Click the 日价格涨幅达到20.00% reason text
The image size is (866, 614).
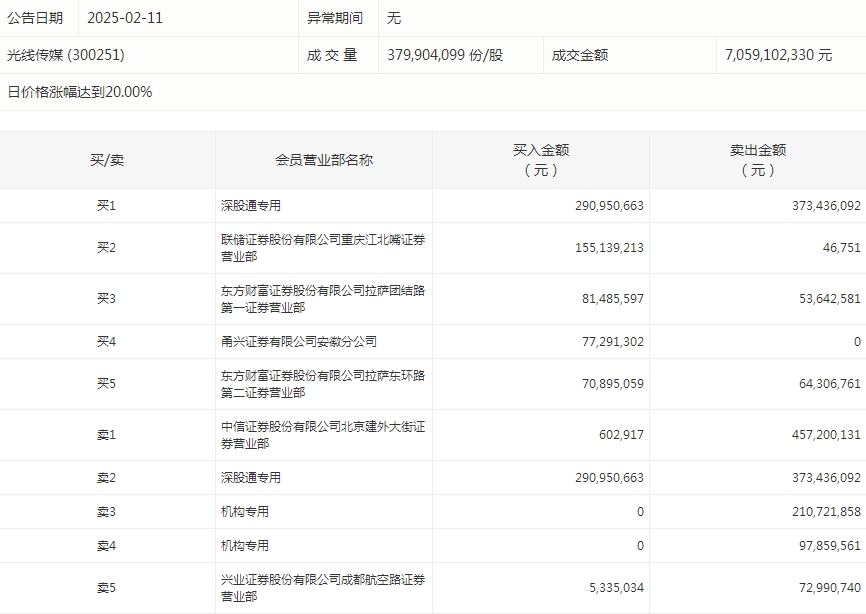point(80,92)
